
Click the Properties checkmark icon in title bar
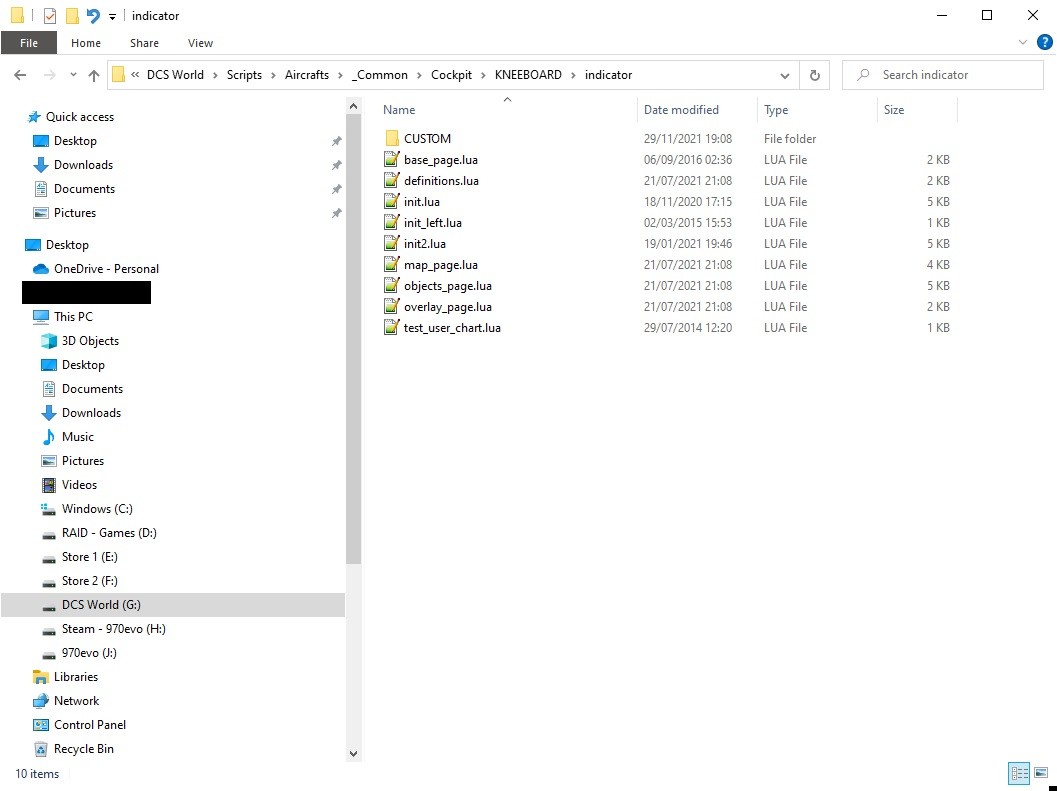click(50, 16)
